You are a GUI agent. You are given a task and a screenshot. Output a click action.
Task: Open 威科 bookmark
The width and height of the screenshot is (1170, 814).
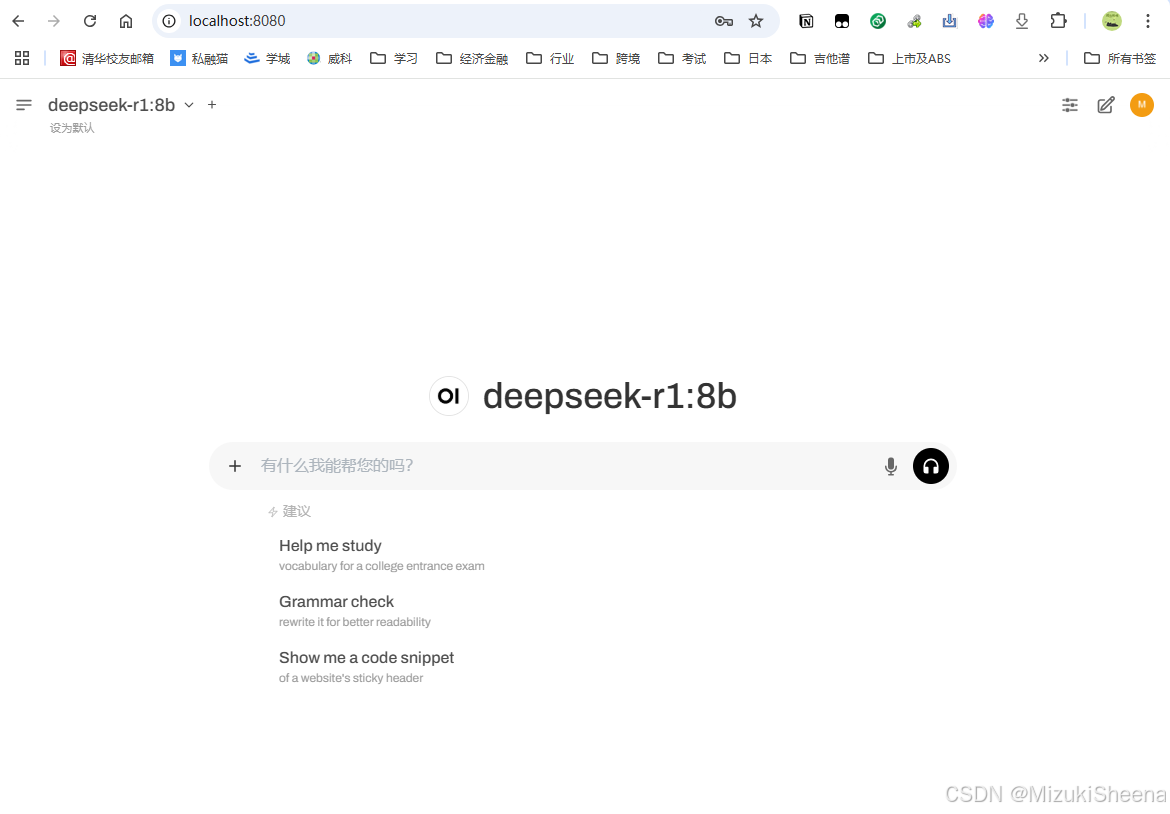pyautogui.click(x=329, y=58)
